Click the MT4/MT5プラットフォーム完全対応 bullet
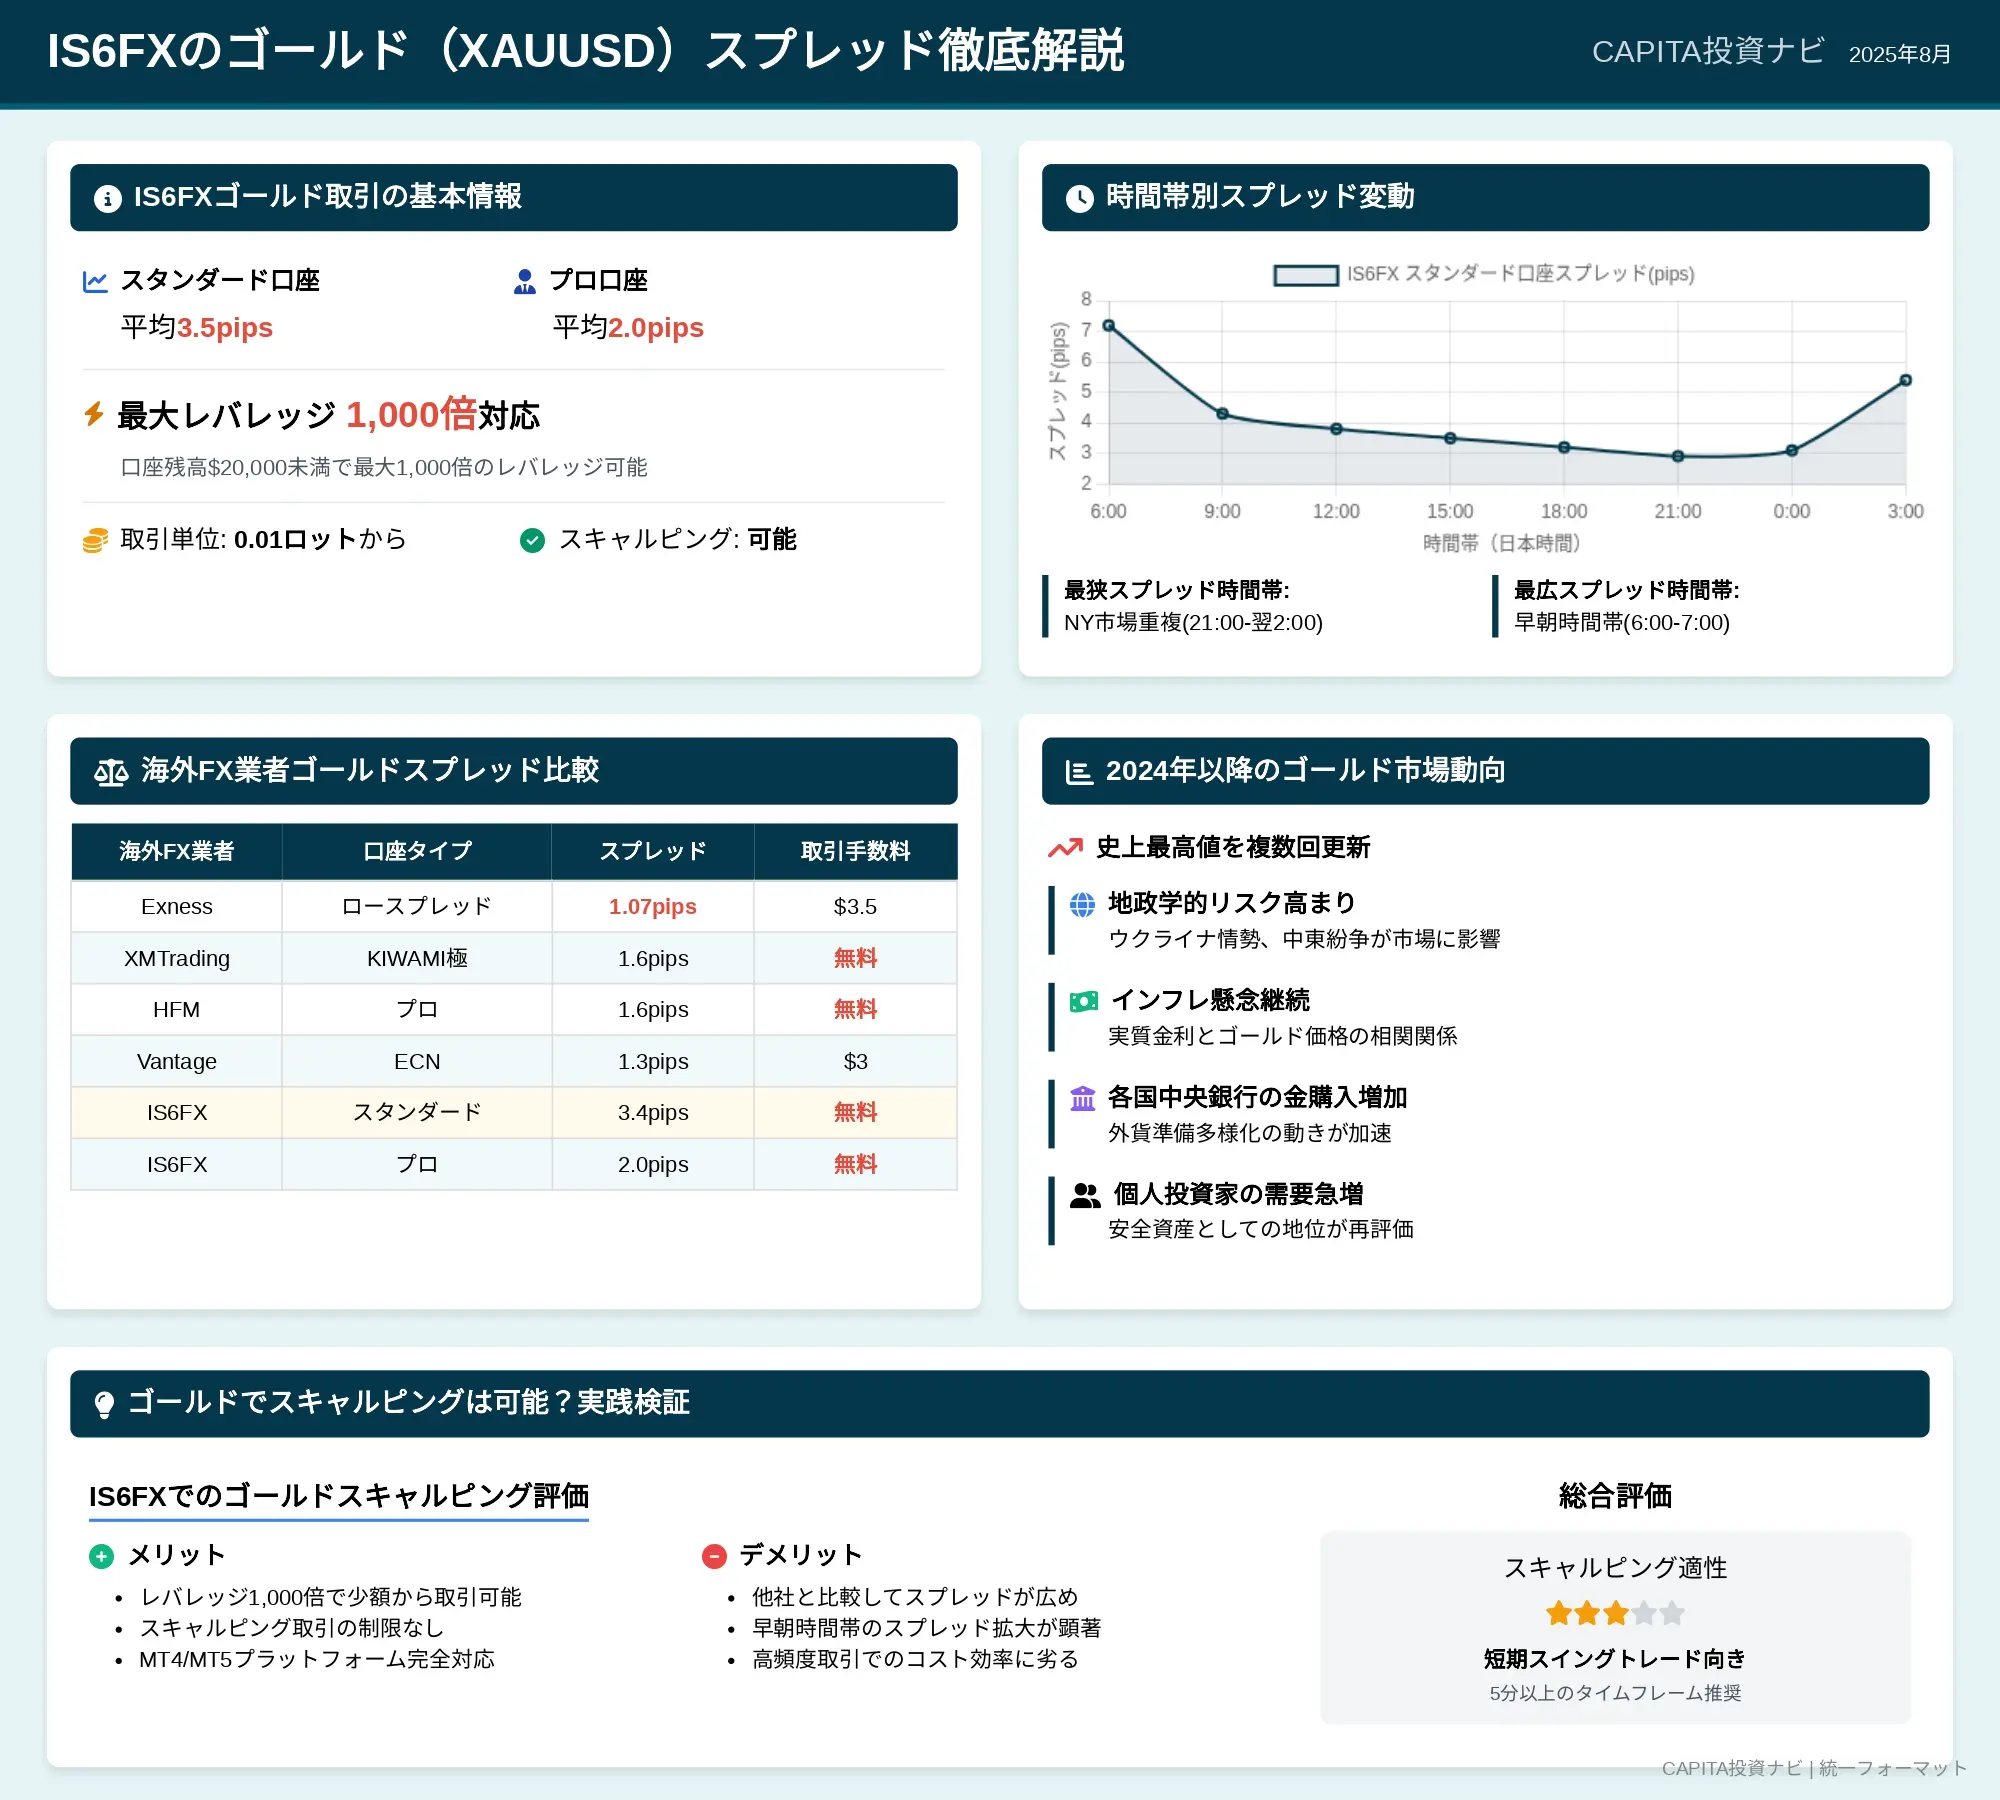This screenshot has height=1800, width=2000. click(317, 1659)
